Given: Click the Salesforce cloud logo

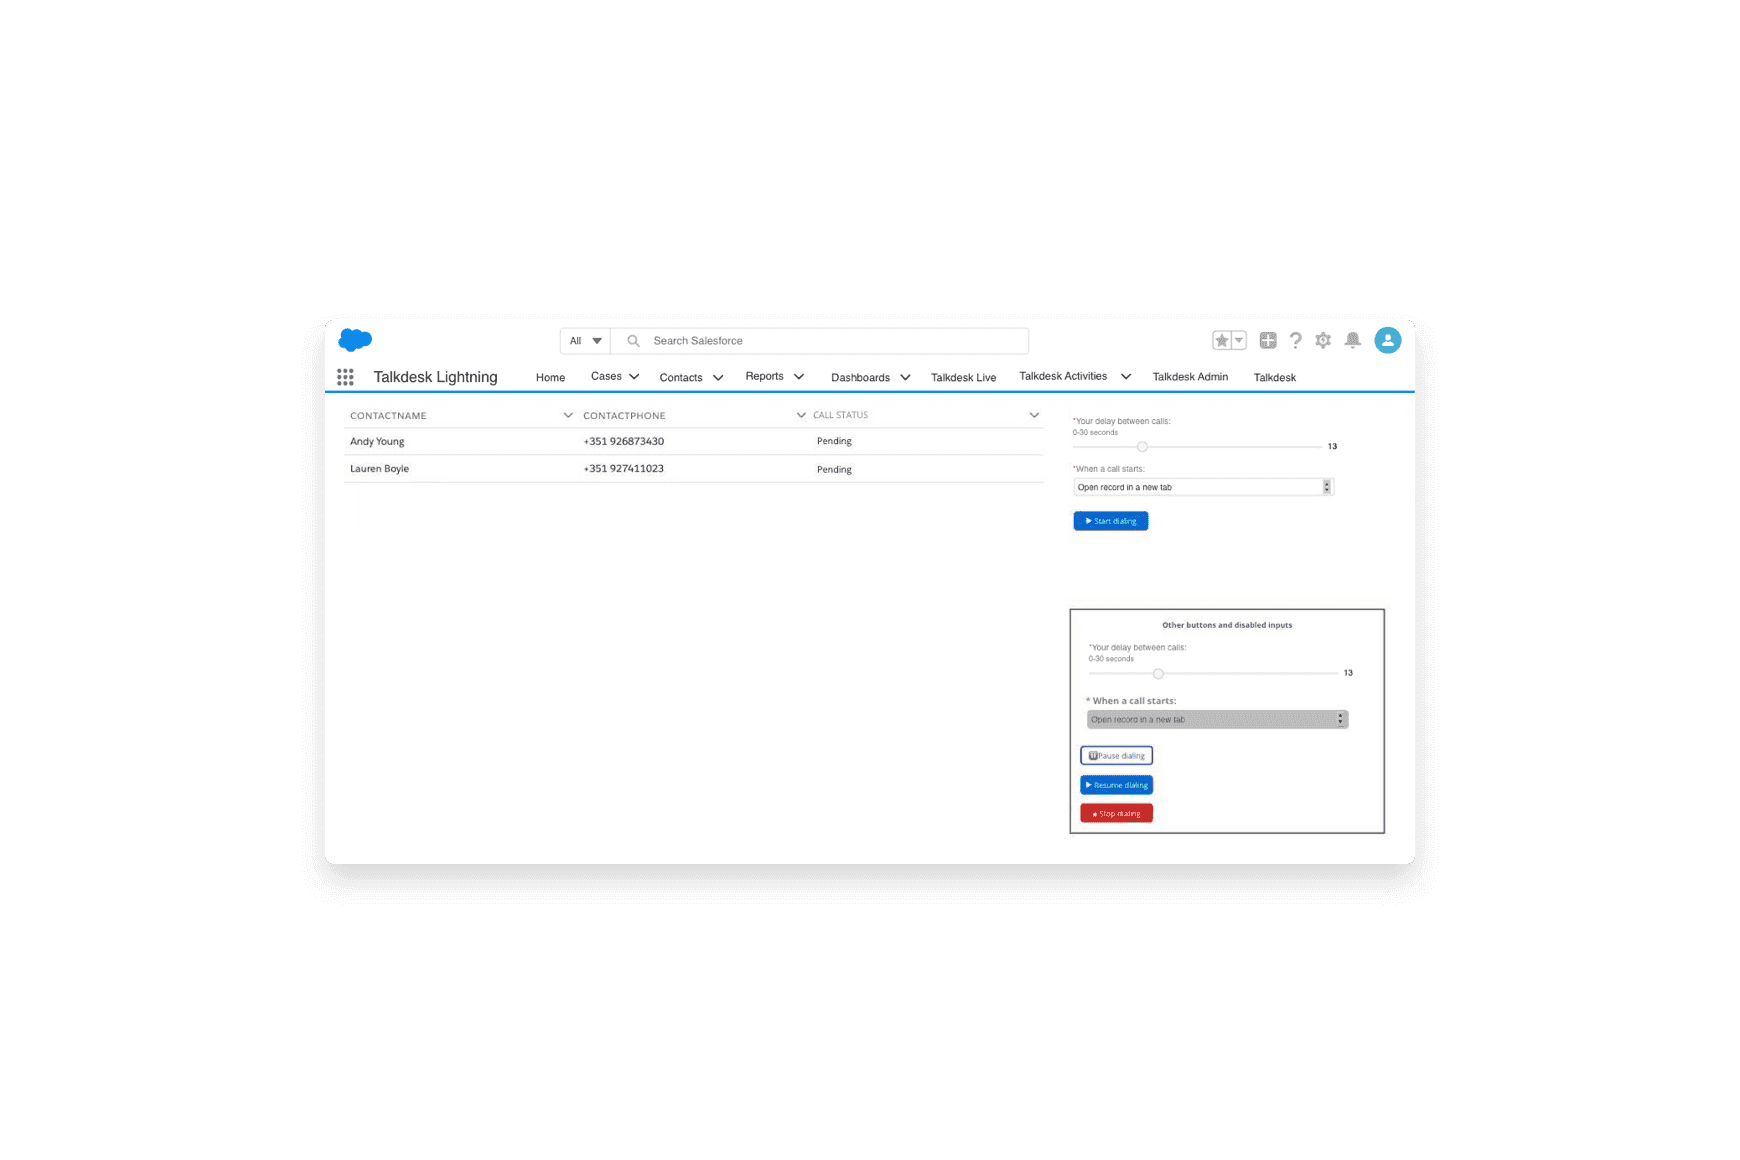Looking at the screenshot, I should tap(356, 340).
